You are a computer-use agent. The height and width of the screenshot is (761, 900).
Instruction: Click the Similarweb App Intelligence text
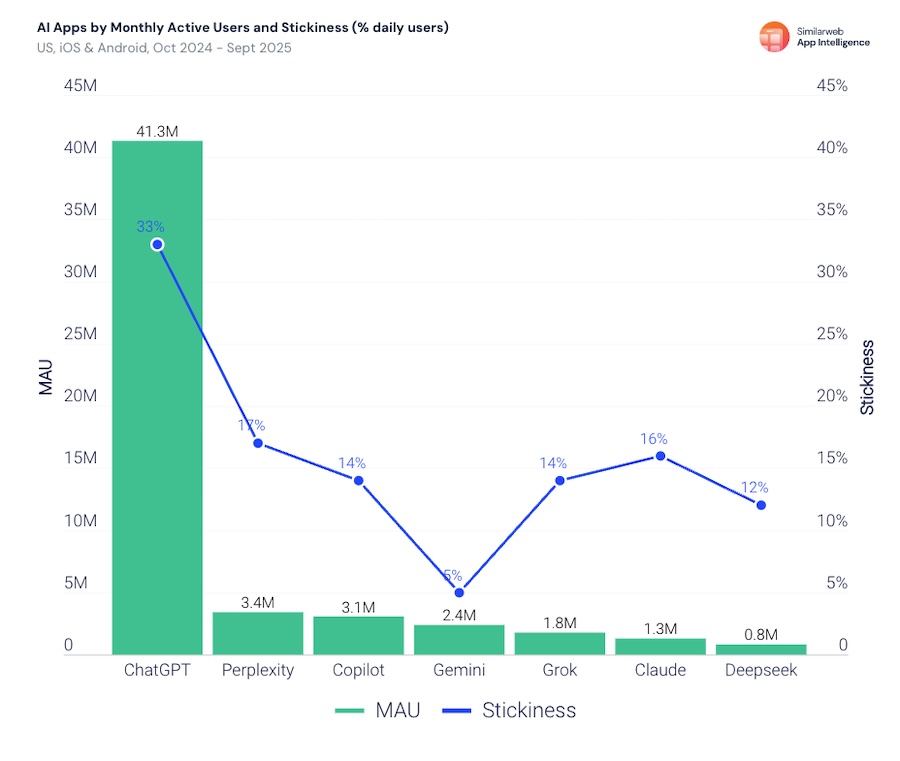tap(831, 37)
